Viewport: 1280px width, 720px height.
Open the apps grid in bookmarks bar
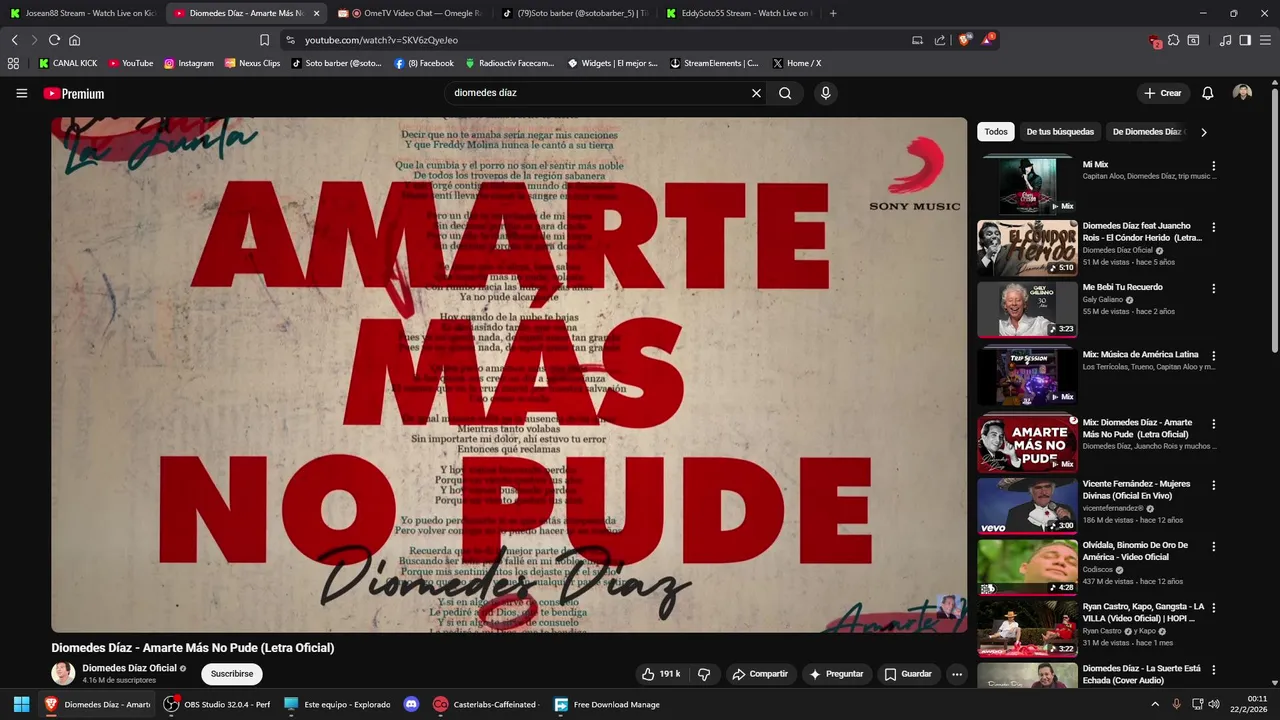(x=13, y=63)
